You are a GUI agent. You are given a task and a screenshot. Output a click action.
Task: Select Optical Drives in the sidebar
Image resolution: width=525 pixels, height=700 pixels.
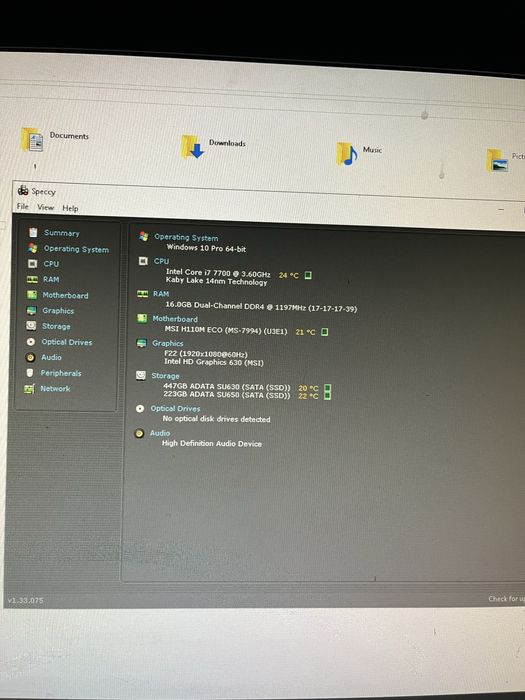[x=67, y=342]
